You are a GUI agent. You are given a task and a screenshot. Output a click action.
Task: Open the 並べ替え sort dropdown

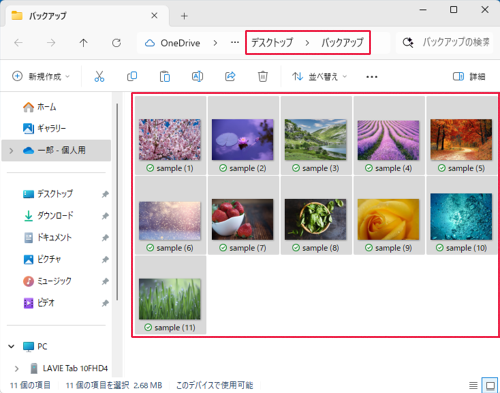coord(320,77)
